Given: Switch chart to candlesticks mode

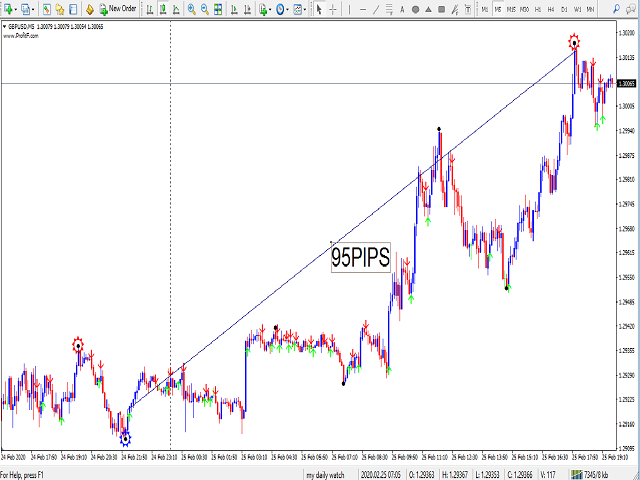Looking at the screenshot, I should (163, 9).
